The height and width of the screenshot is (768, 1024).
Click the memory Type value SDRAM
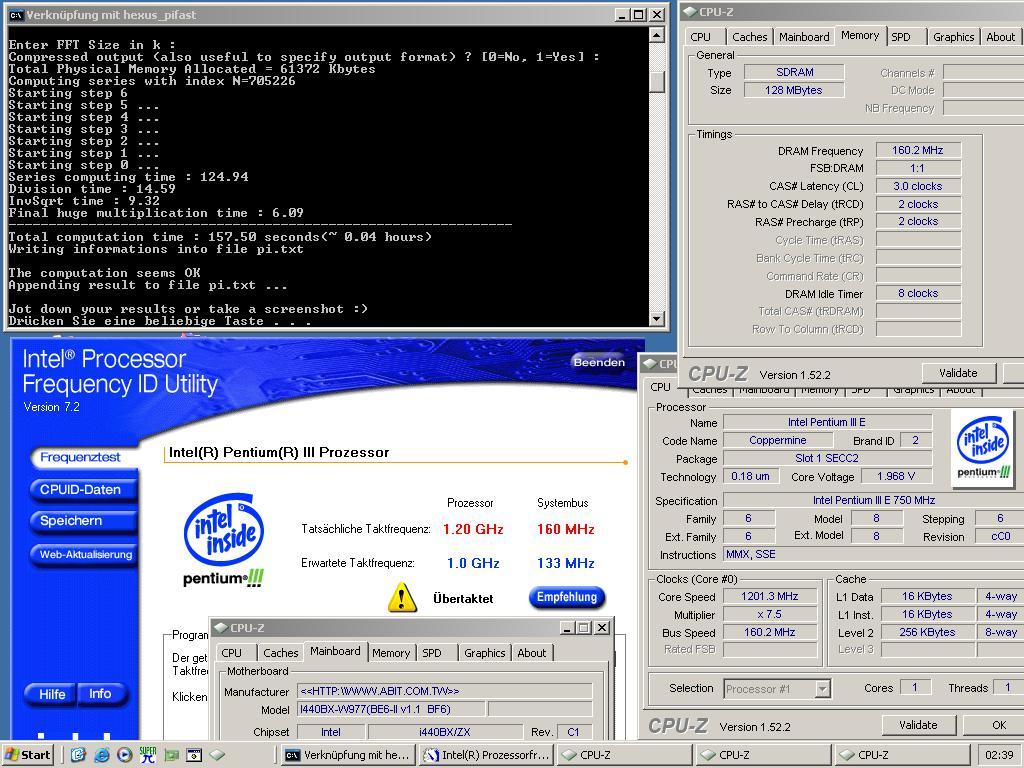click(x=793, y=72)
